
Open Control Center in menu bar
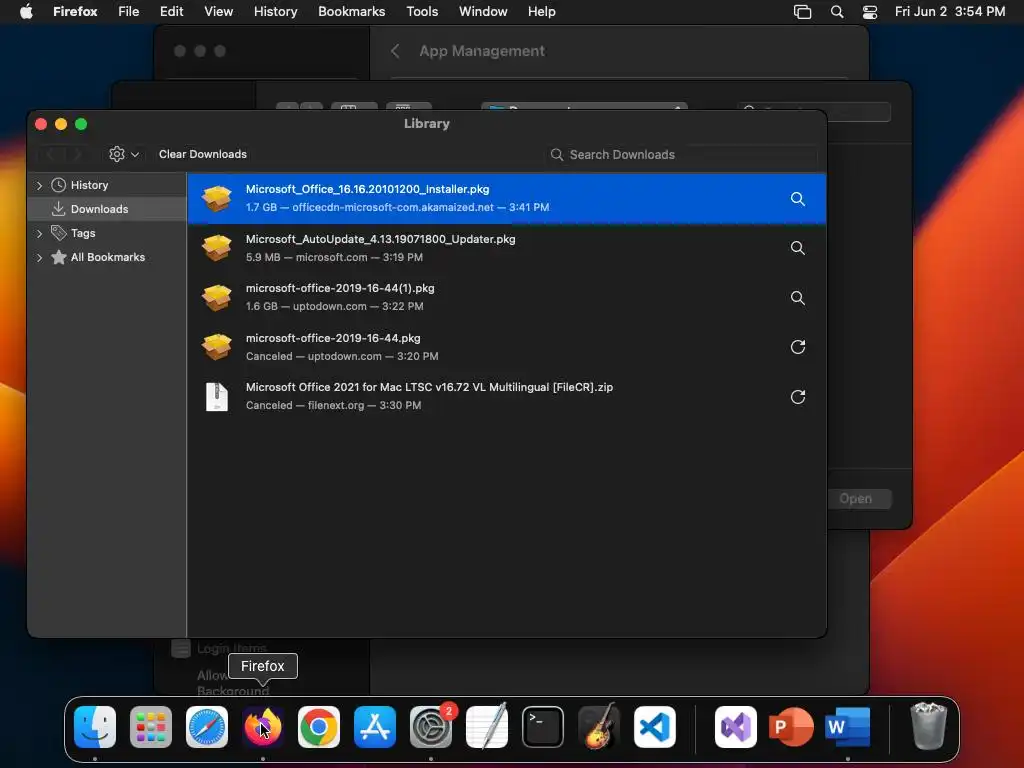click(870, 12)
